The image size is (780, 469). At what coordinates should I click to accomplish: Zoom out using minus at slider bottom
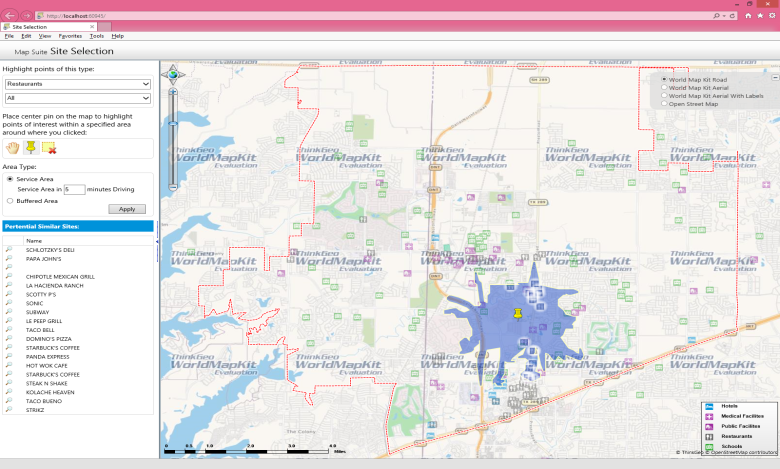click(x=173, y=187)
